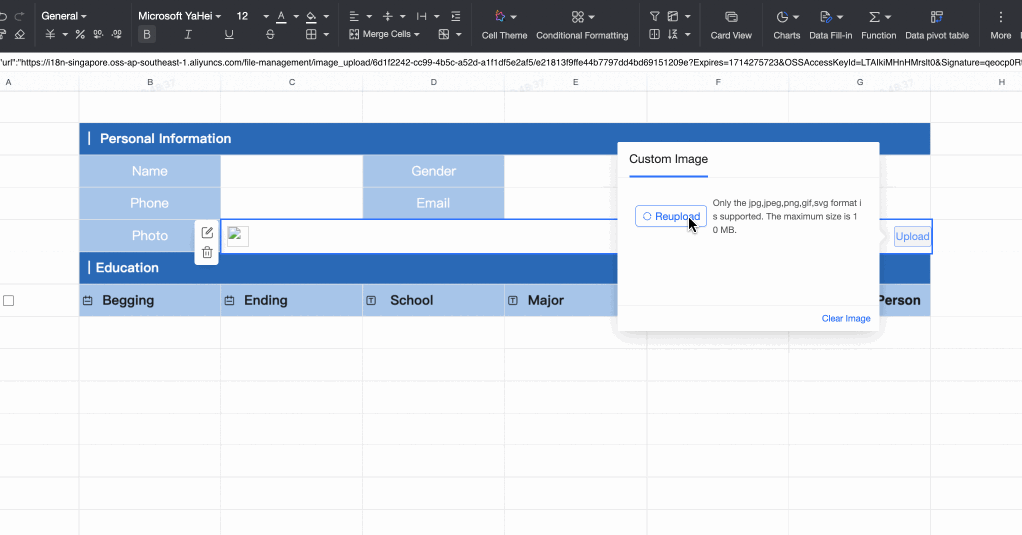The image size is (1022, 535).
Task: Click edit pencil icon beside Photo
Action: [x=207, y=233]
